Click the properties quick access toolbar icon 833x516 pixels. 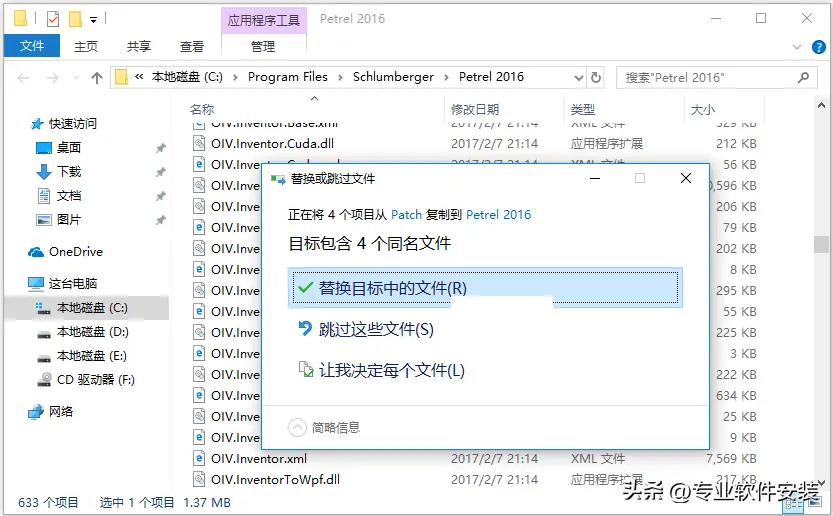point(53,19)
